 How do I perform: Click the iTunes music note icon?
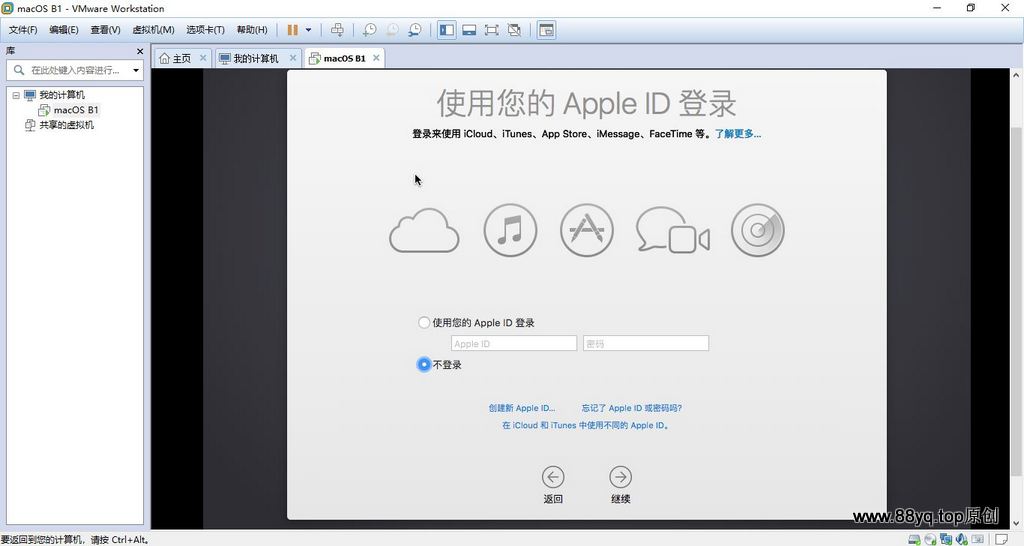pos(510,231)
